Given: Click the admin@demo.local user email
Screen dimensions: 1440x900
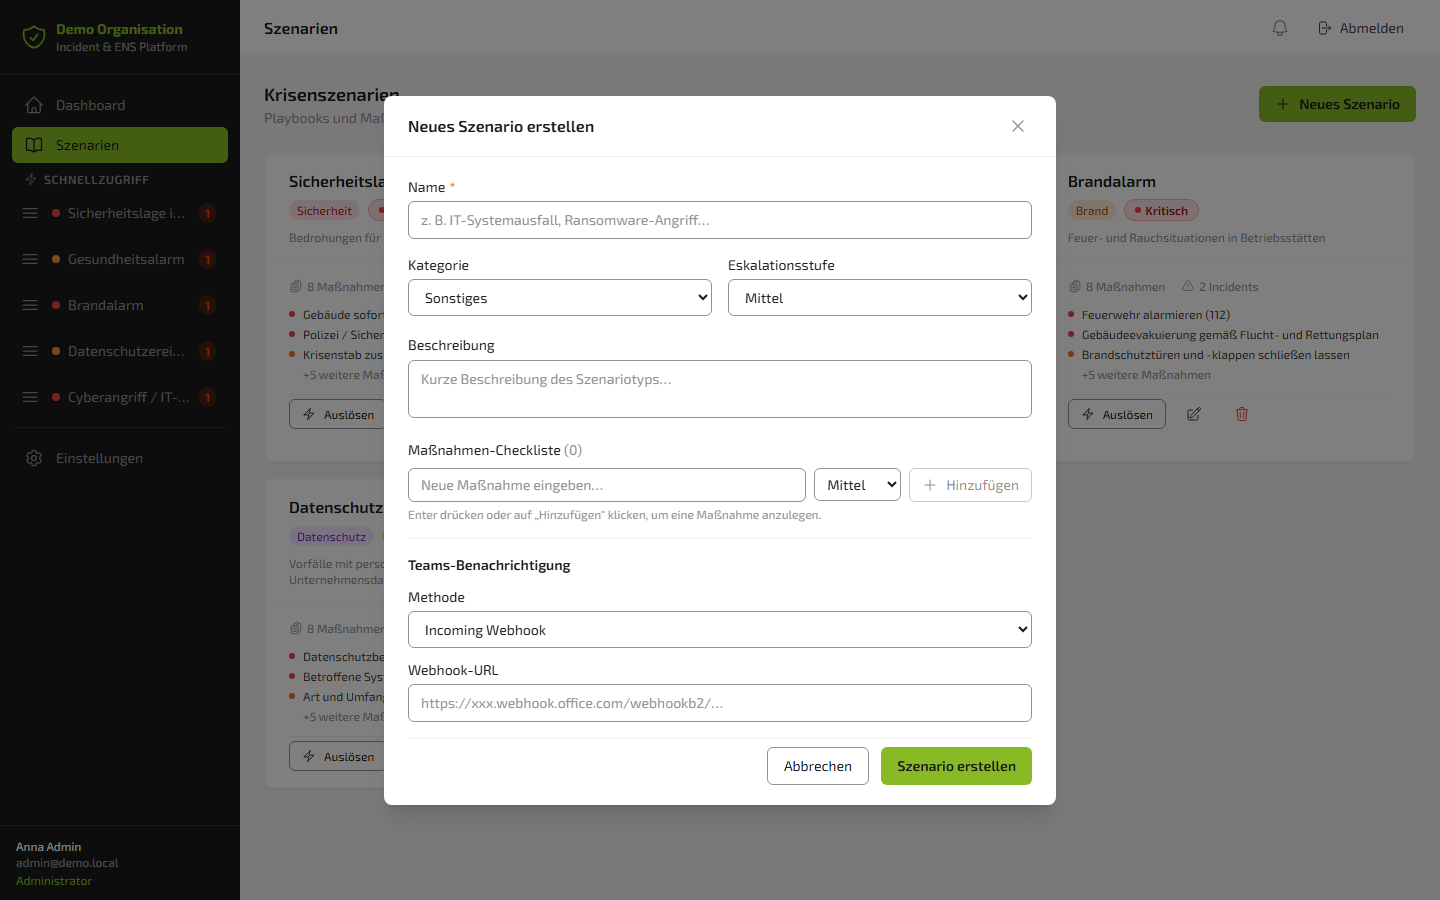Looking at the screenshot, I should point(67,863).
